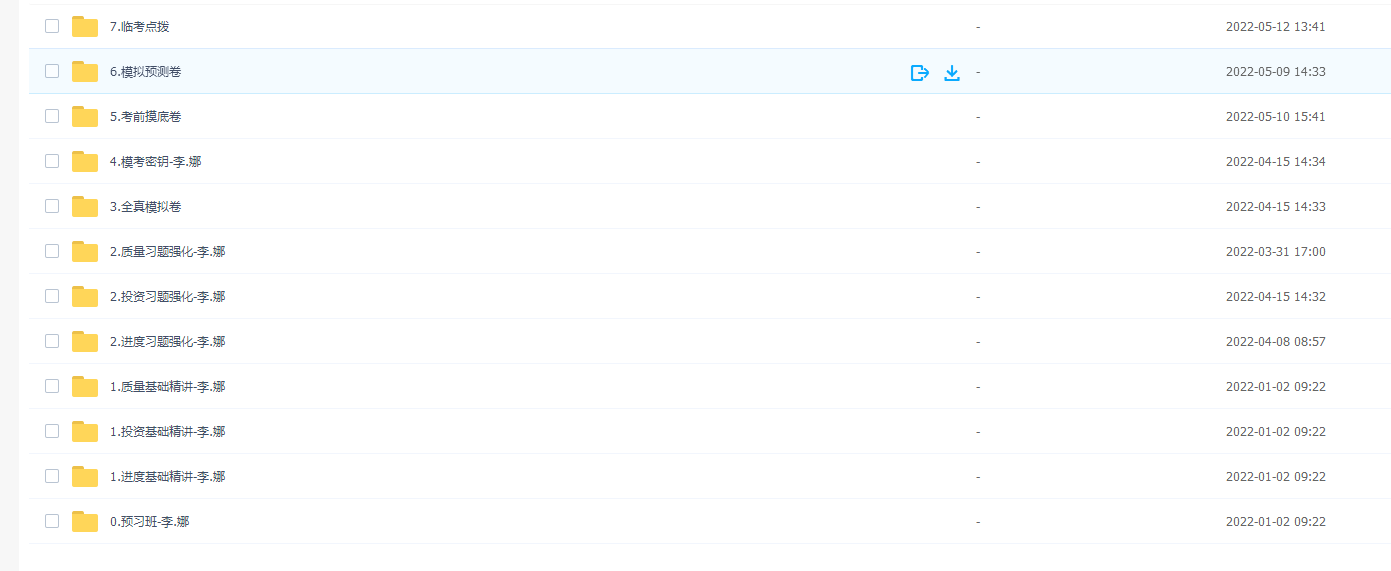
Task: Toggle the 1.质量基础精讲-李.娜 checkbox
Action: pyautogui.click(x=52, y=386)
